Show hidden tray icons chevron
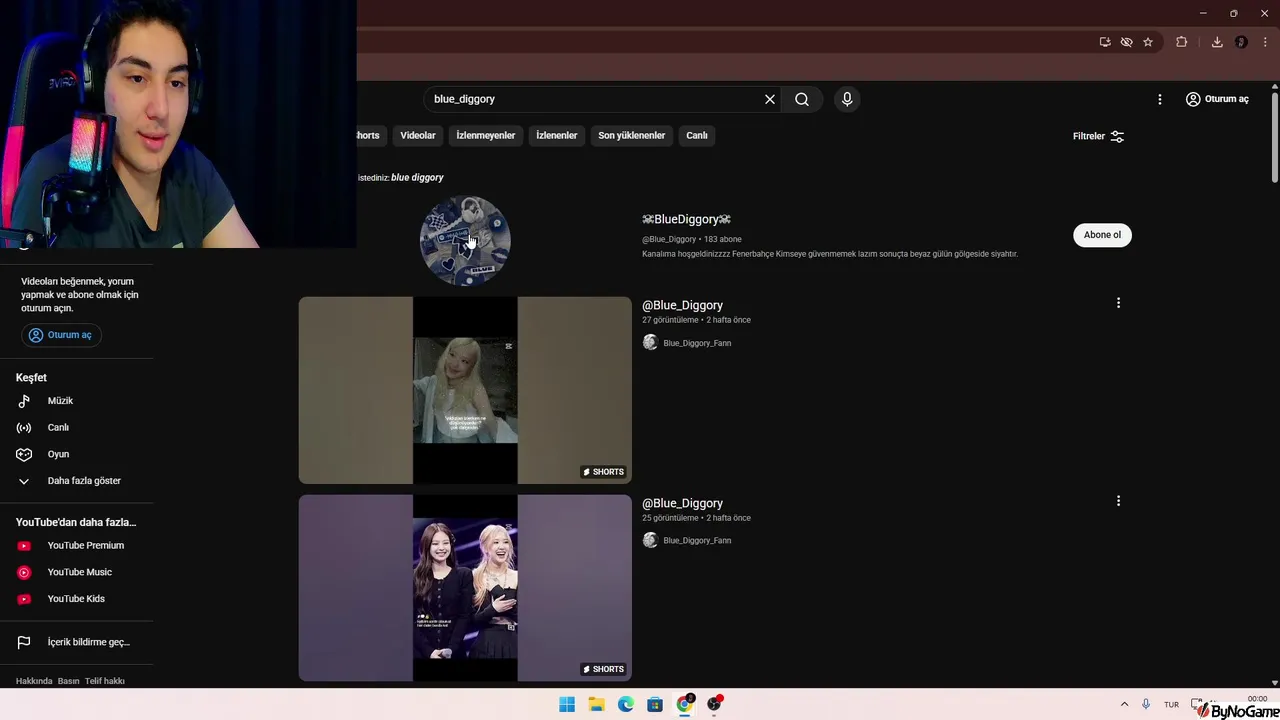This screenshot has width=1280, height=720. pos(1124,704)
